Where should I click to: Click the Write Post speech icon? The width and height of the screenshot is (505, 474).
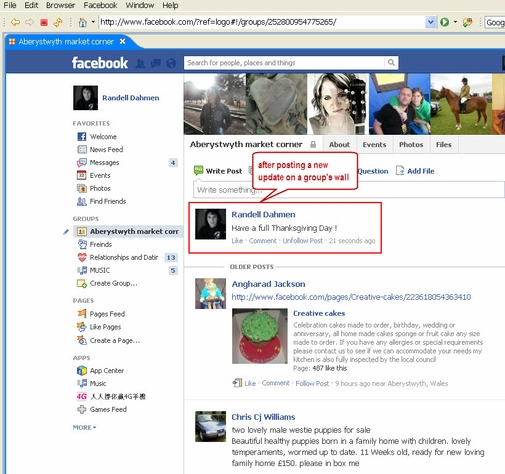coord(198,171)
